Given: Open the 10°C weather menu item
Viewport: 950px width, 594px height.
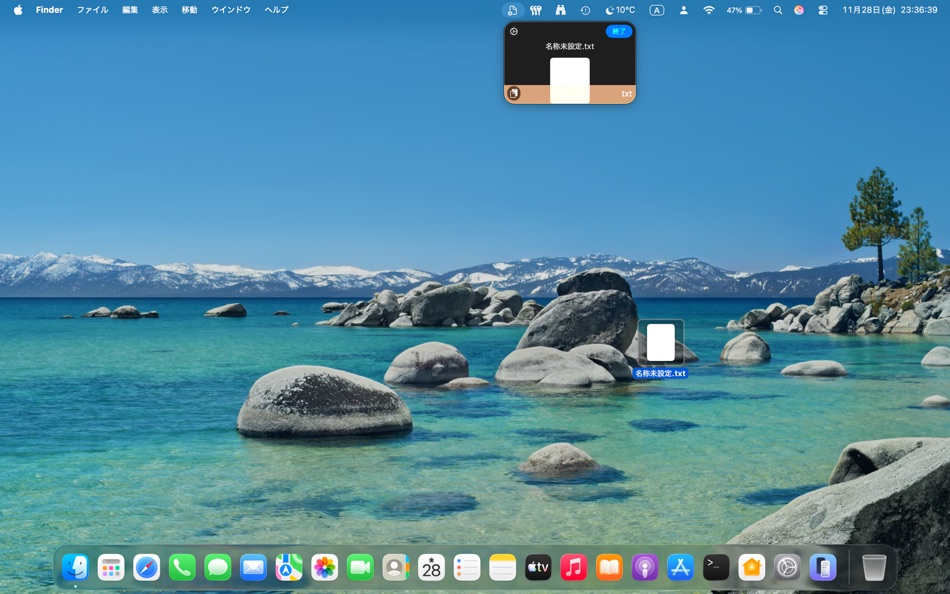Looking at the screenshot, I should pos(620,10).
